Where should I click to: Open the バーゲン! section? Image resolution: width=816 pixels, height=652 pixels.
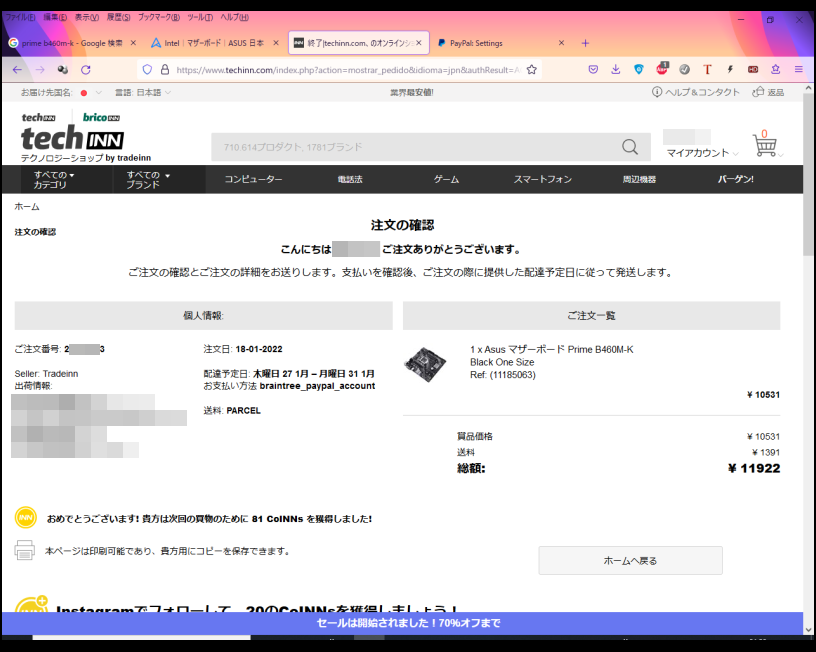coord(735,180)
